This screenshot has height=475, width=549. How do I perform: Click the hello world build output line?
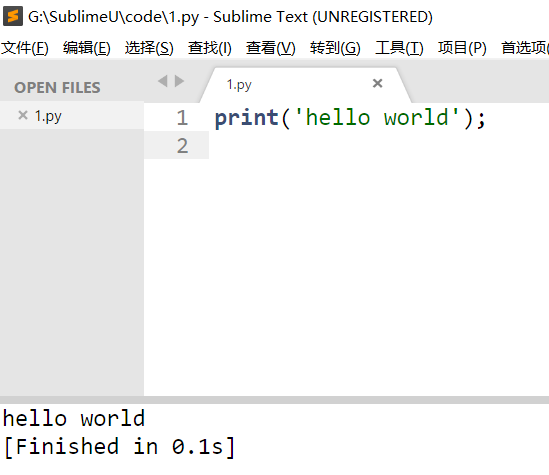[x=74, y=418]
